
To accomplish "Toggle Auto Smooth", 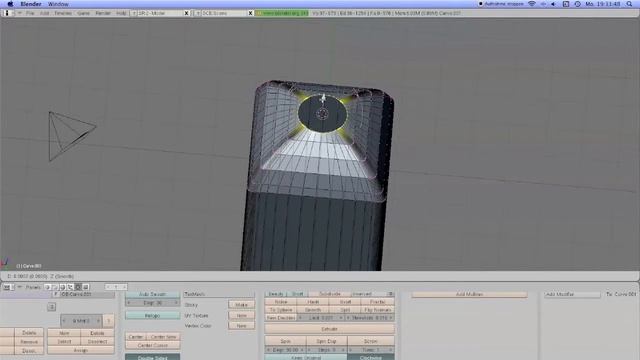I will [152, 294].
